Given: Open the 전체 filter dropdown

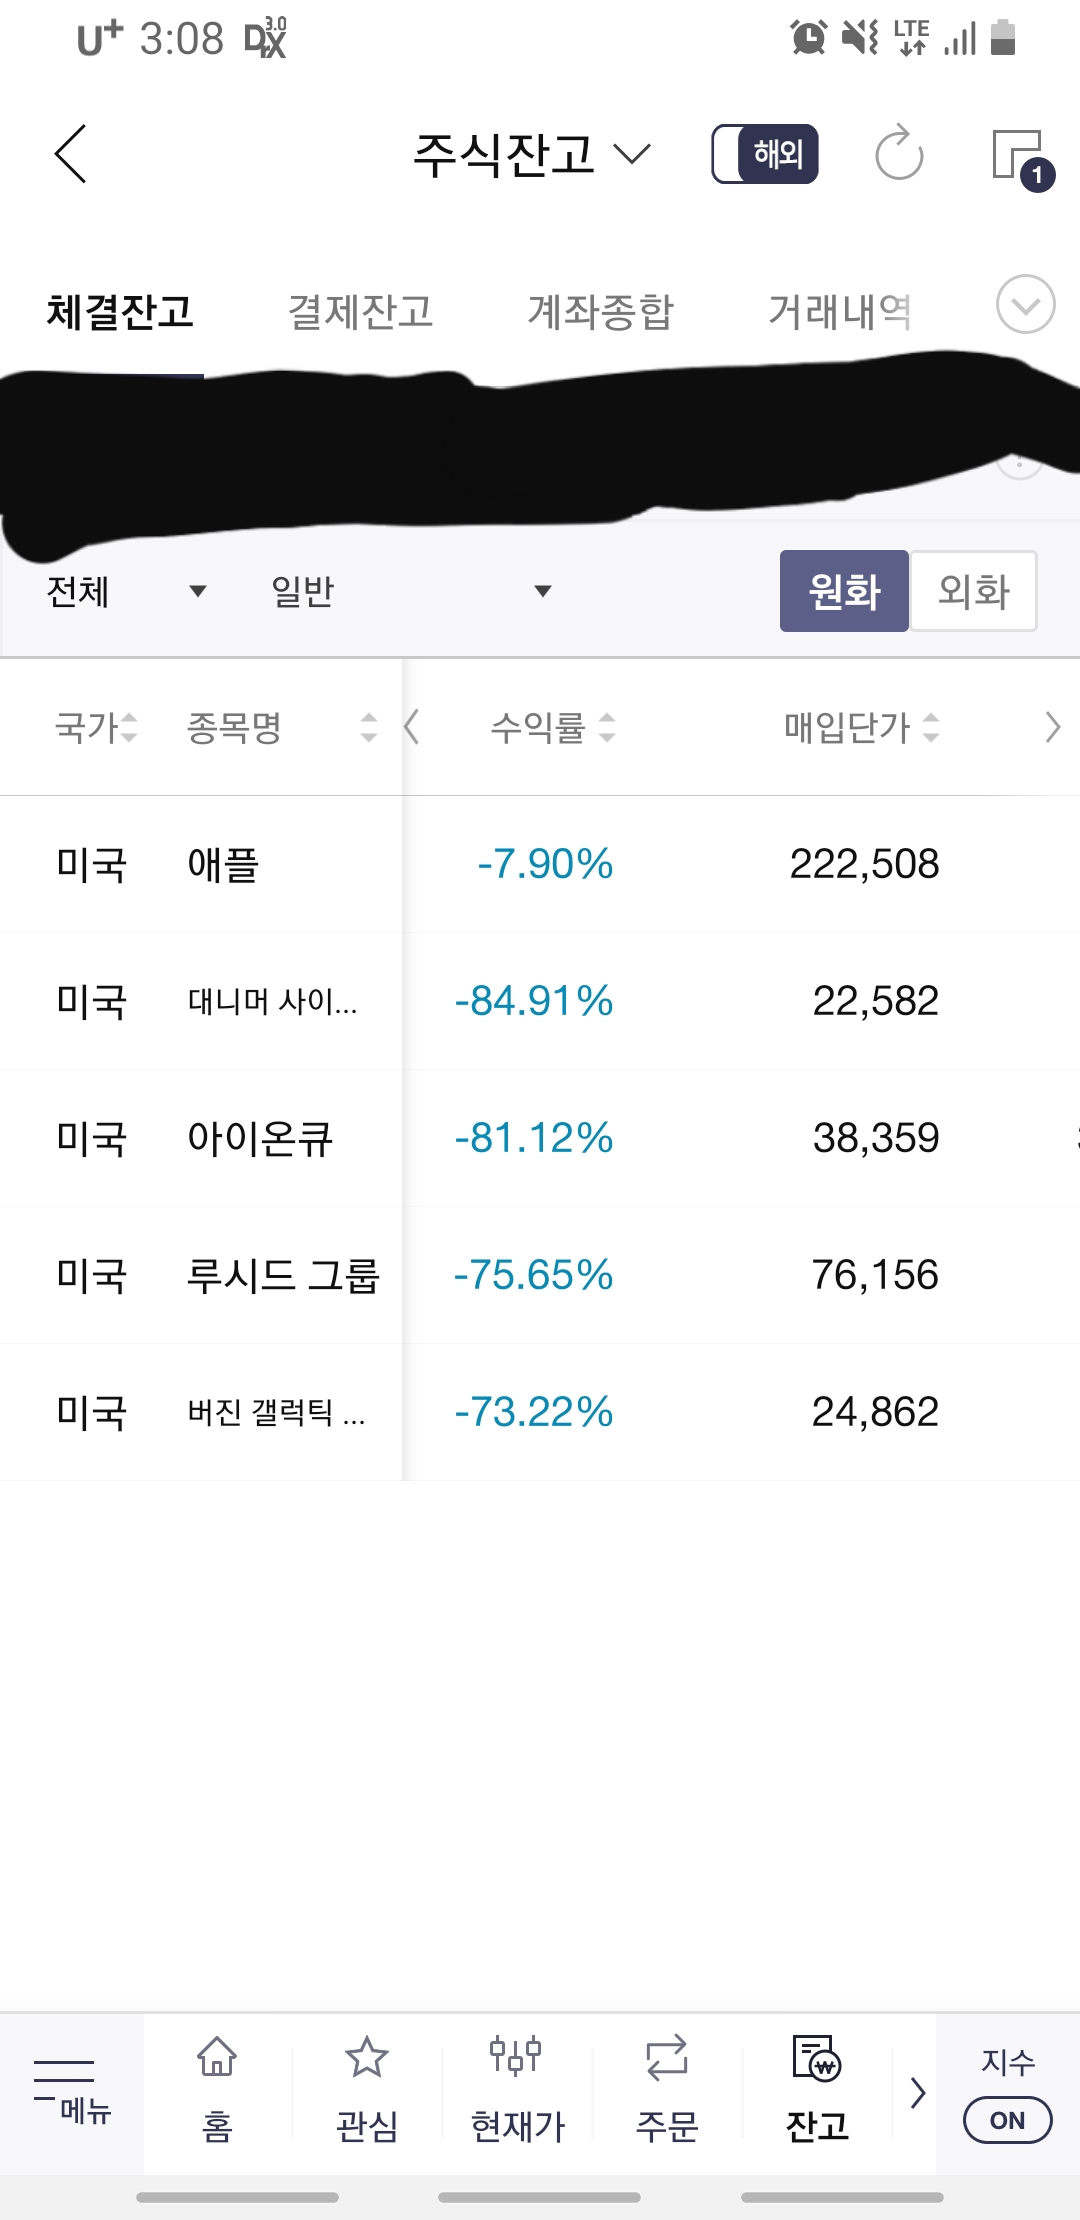Looking at the screenshot, I should pos(126,591).
